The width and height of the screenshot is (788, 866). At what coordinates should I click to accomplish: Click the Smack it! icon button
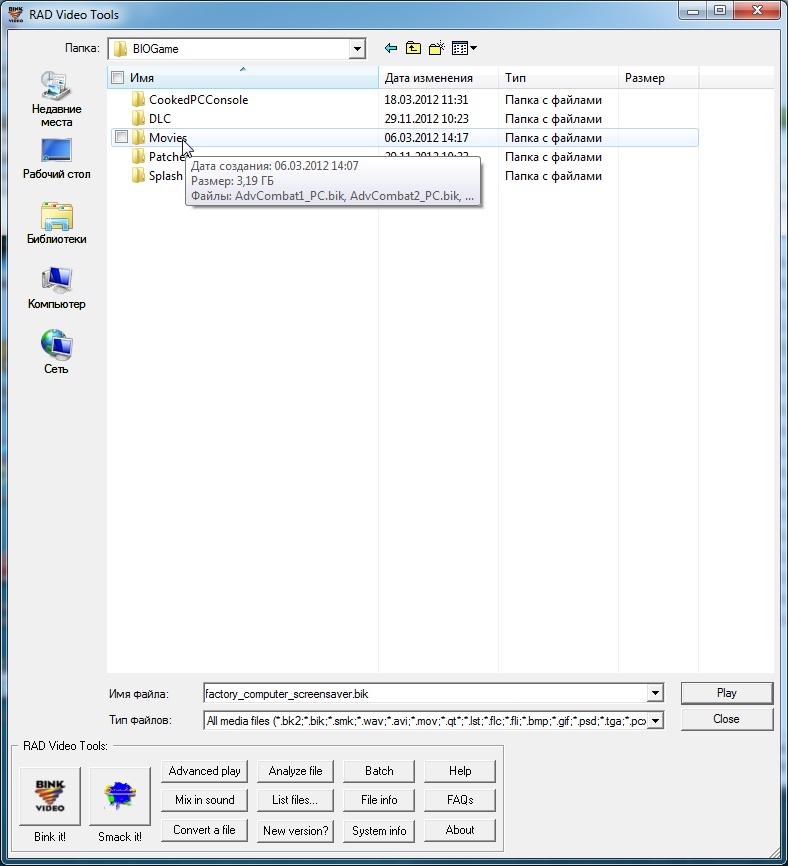[120, 795]
